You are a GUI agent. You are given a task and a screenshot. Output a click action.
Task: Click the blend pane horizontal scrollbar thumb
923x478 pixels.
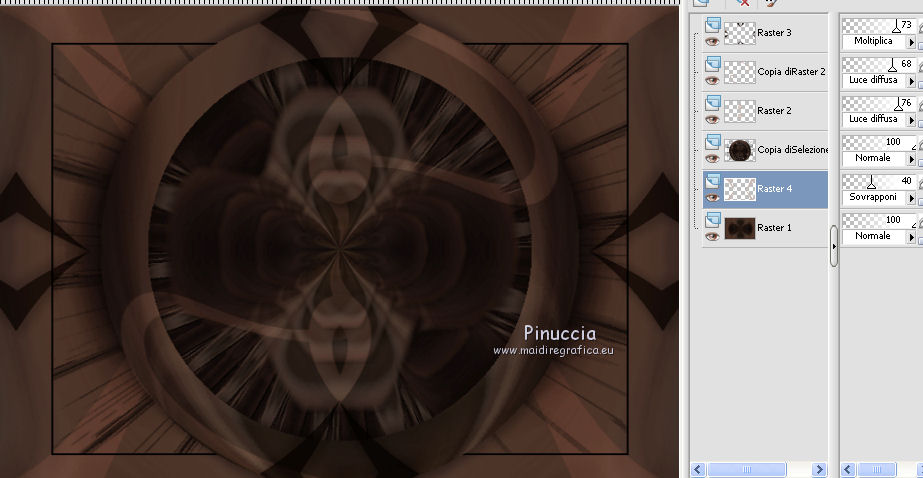tap(877, 469)
